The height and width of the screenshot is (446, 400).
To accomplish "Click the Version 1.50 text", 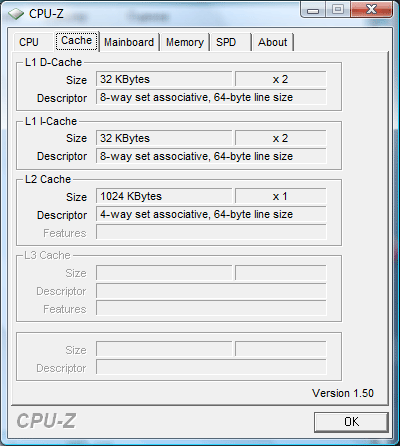I will (x=343, y=393).
